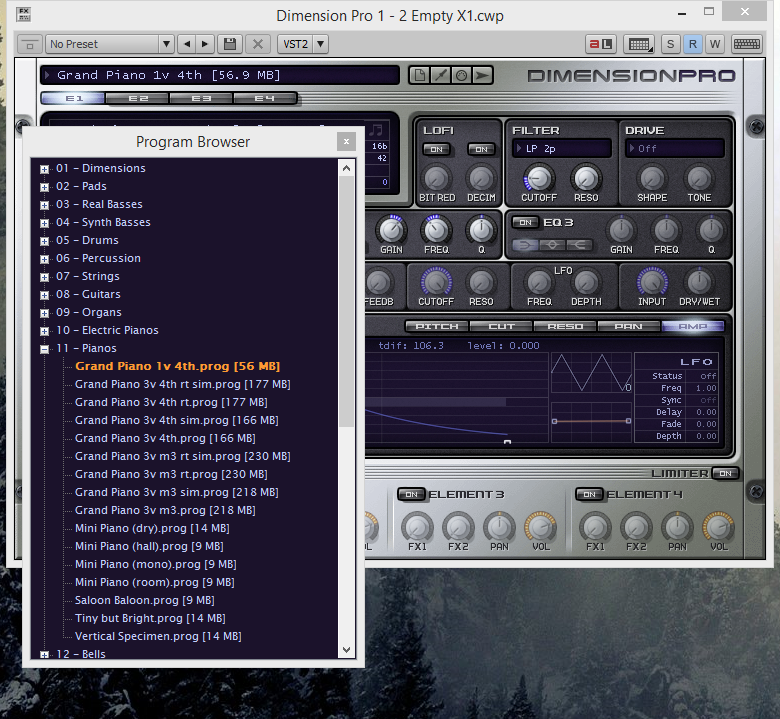
Task: Switch to the PITCH modulation tab
Action: 437,326
